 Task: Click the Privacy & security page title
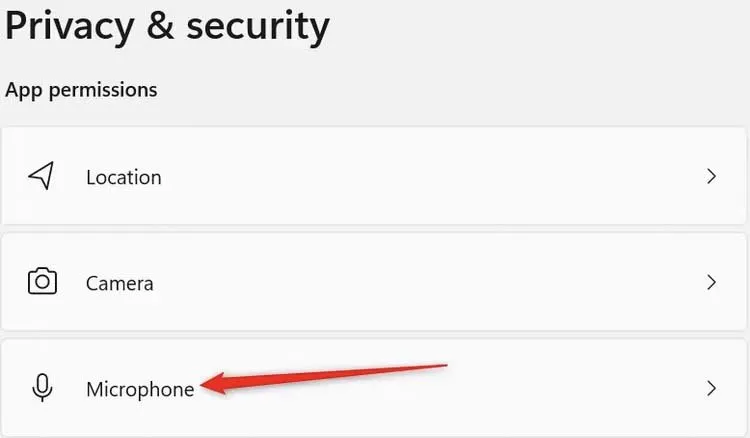pos(167,27)
